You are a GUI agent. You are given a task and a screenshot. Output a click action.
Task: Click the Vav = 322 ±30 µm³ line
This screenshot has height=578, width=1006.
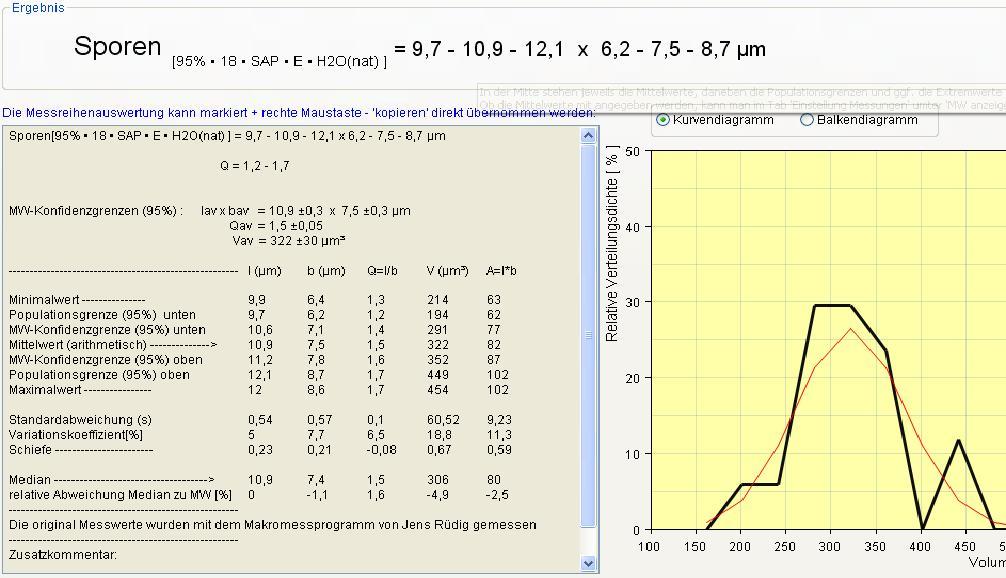(x=289, y=241)
